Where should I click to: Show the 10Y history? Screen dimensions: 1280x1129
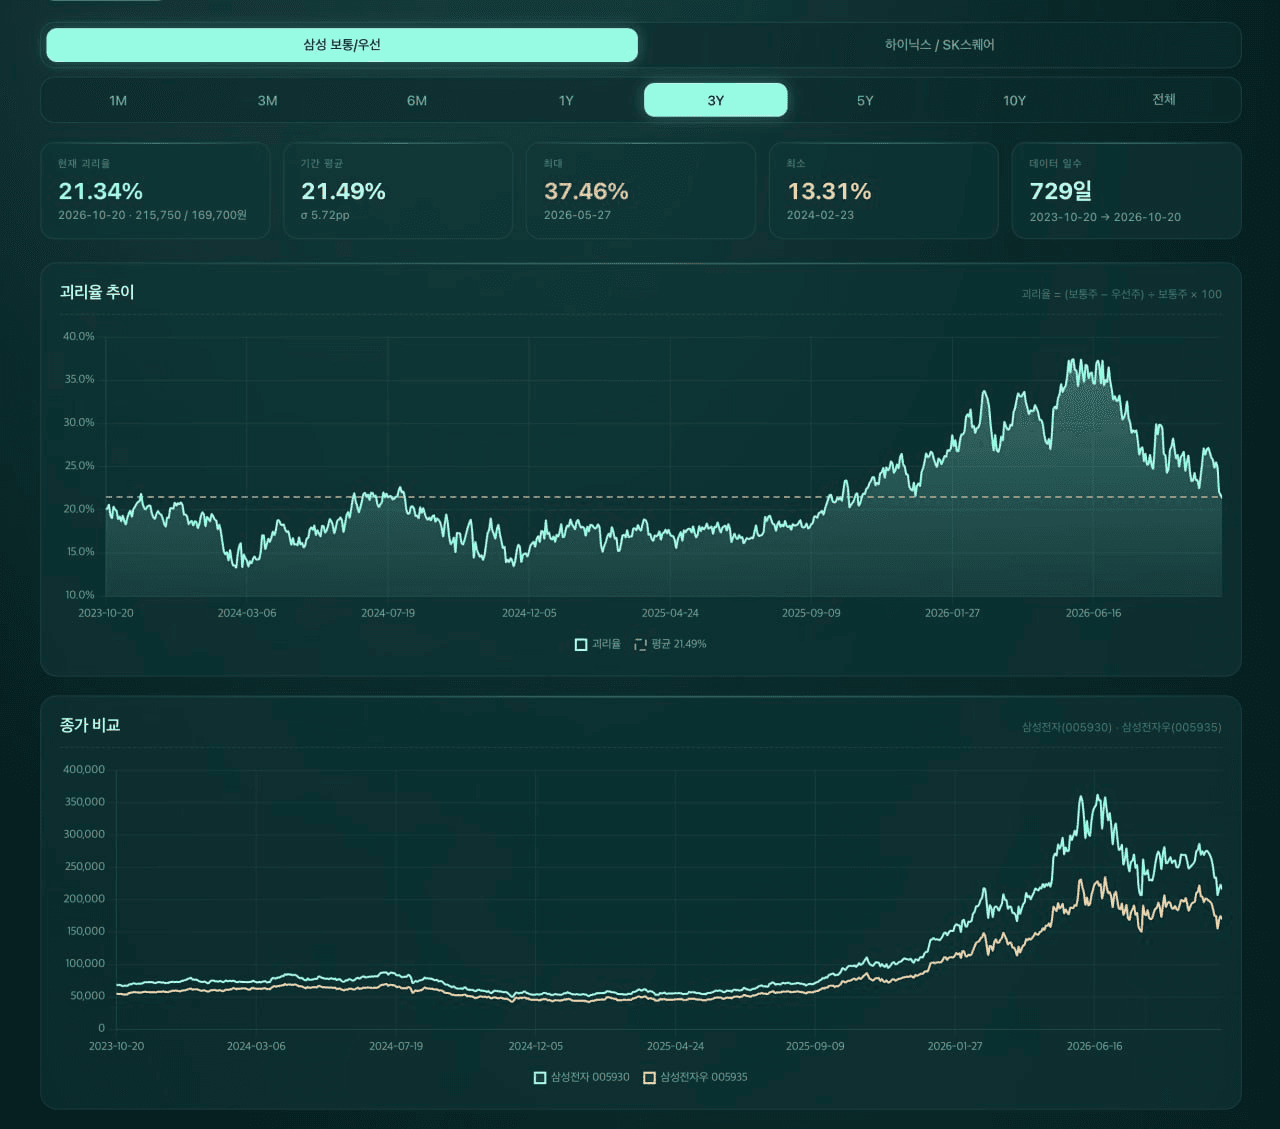[x=1014, y=100]
